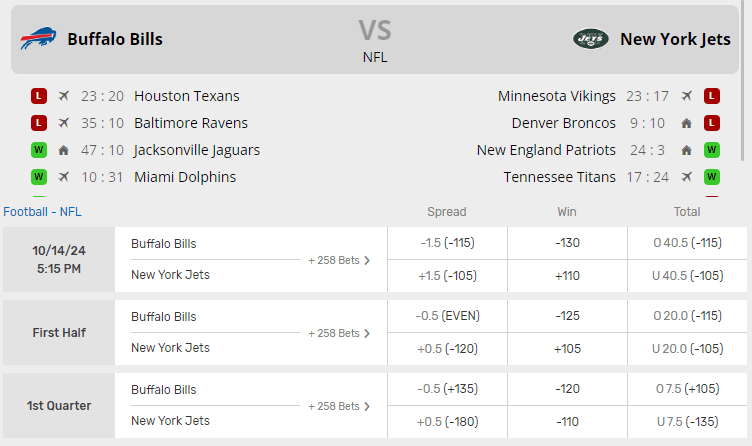This screenshot has width=752, height=446.
Task: Click the red L badge for Baltimore Ravens
Action: tap(39, 123)
